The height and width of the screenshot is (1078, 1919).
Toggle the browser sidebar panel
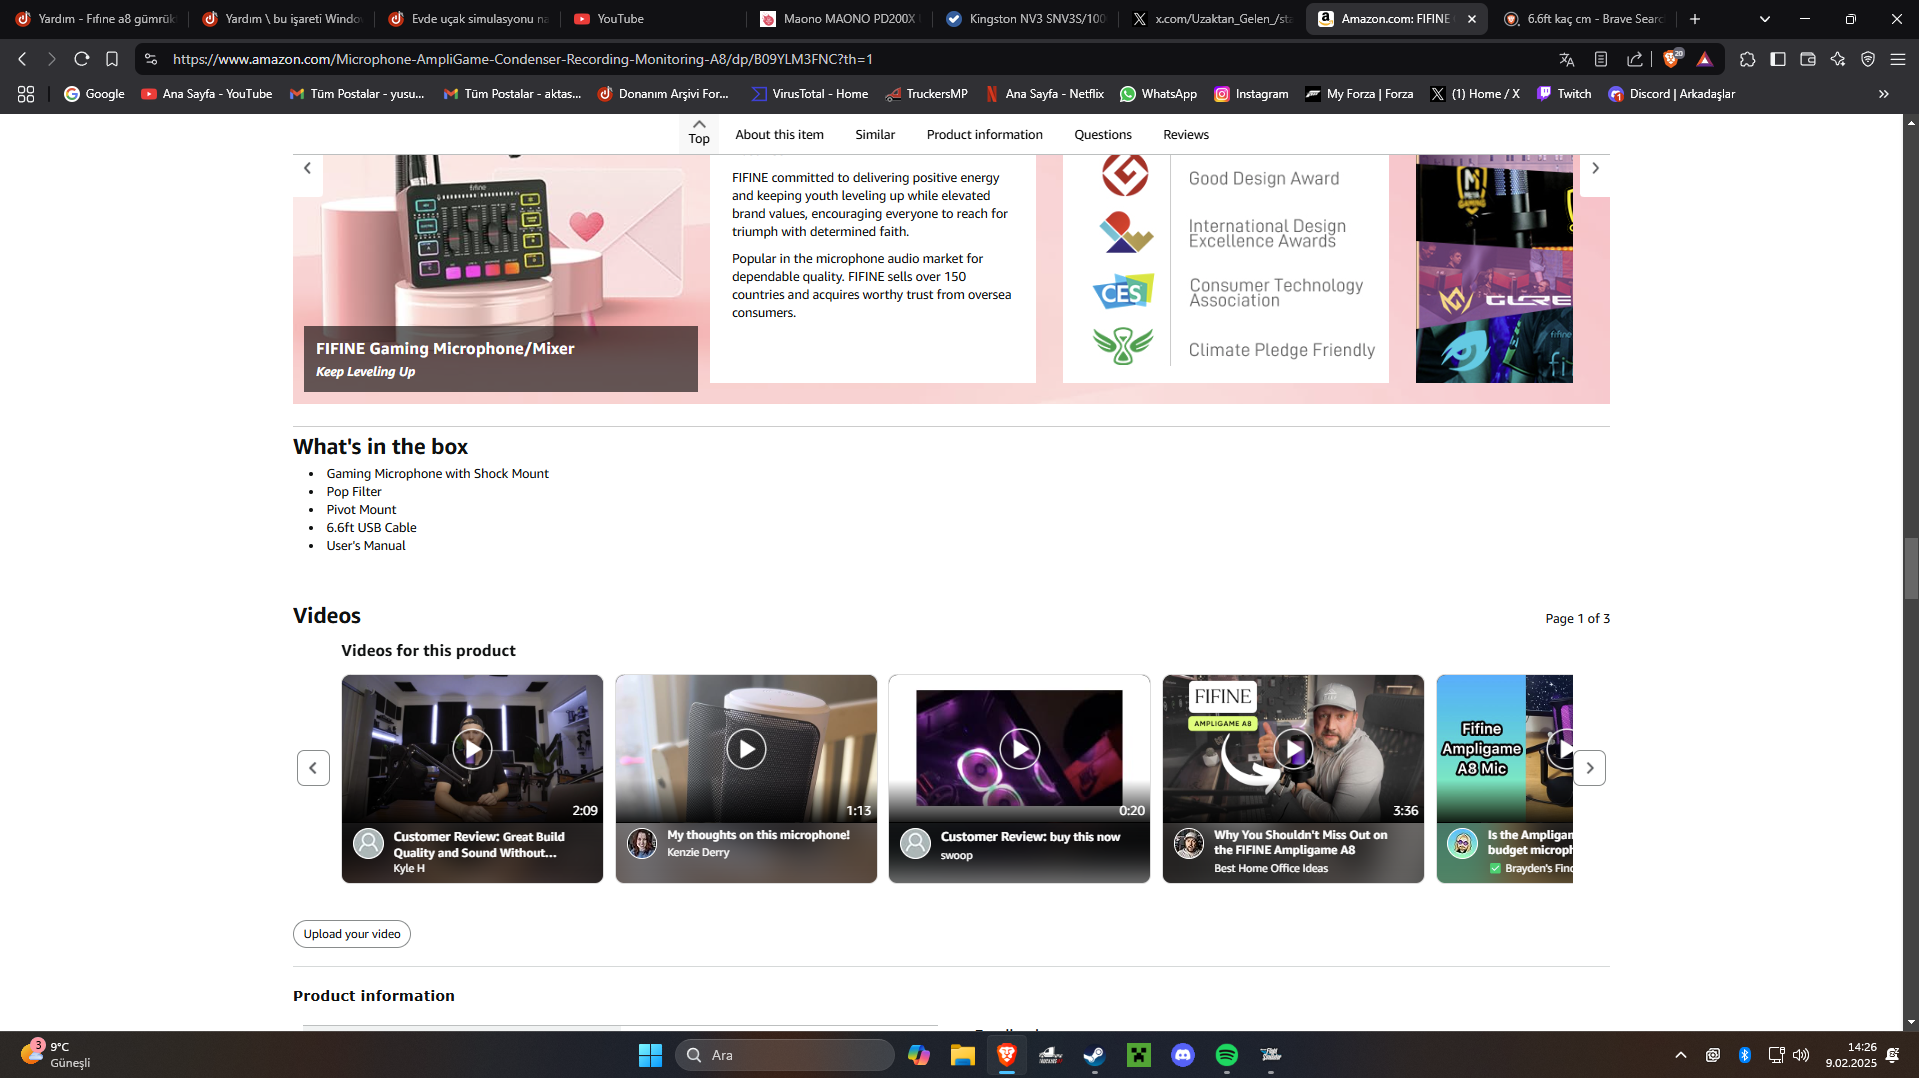(x=1778, y=59)
